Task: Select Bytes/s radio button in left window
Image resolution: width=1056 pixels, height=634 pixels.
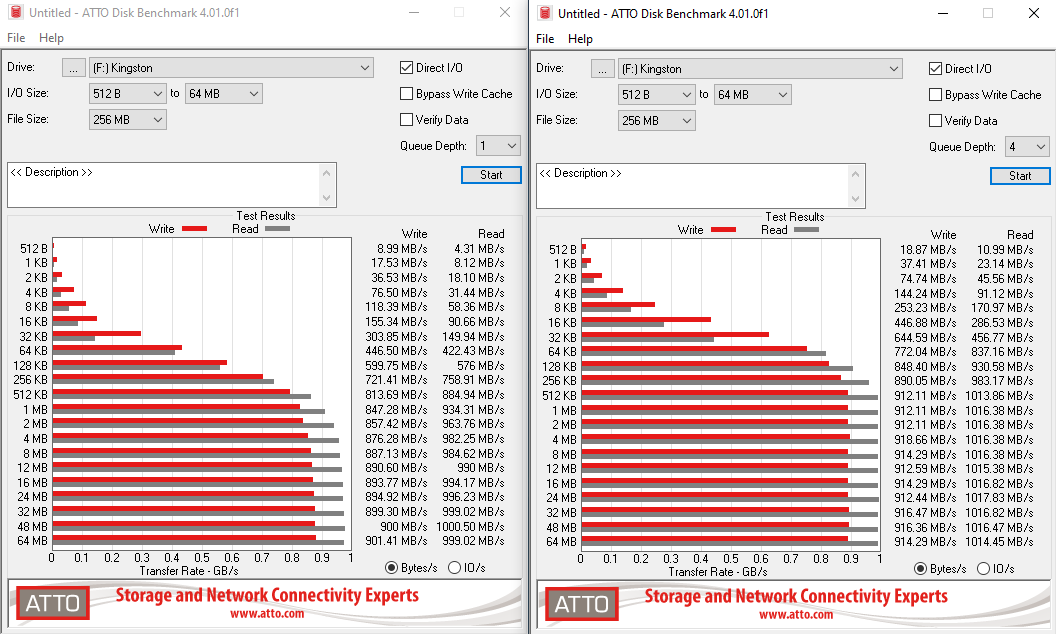Action: click(x=391, y=567)
